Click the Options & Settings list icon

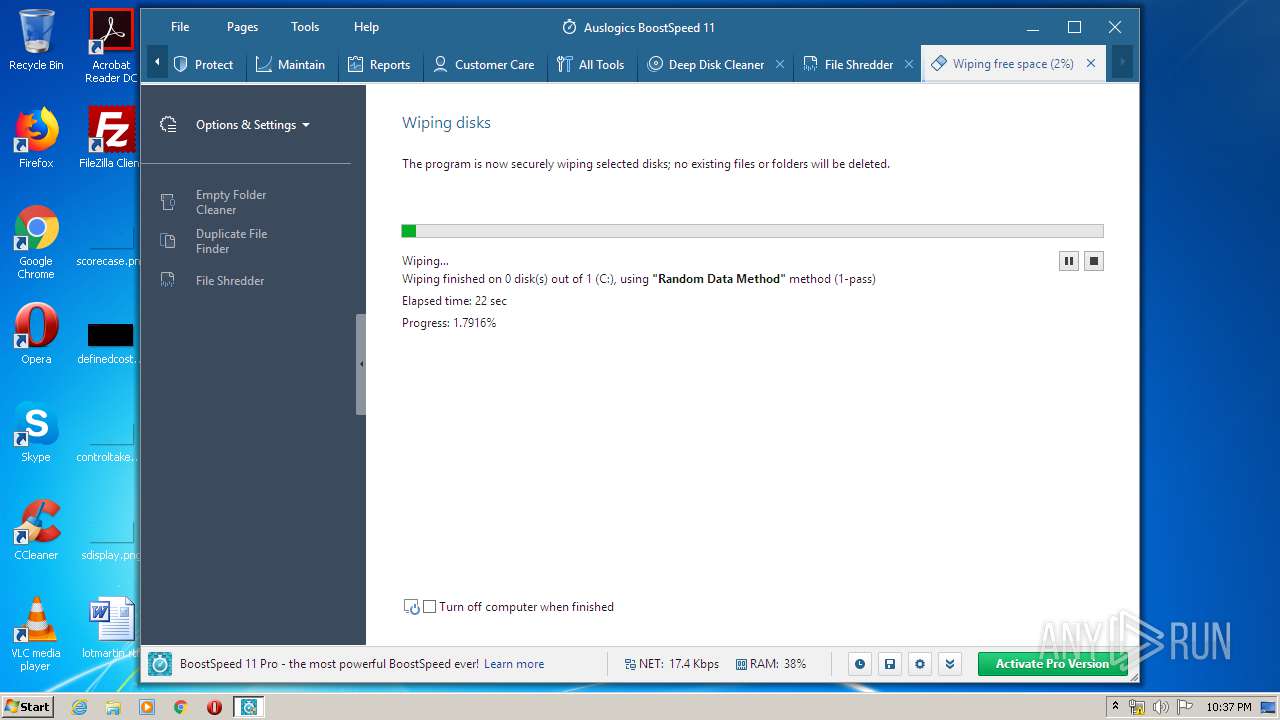[169, 125]
